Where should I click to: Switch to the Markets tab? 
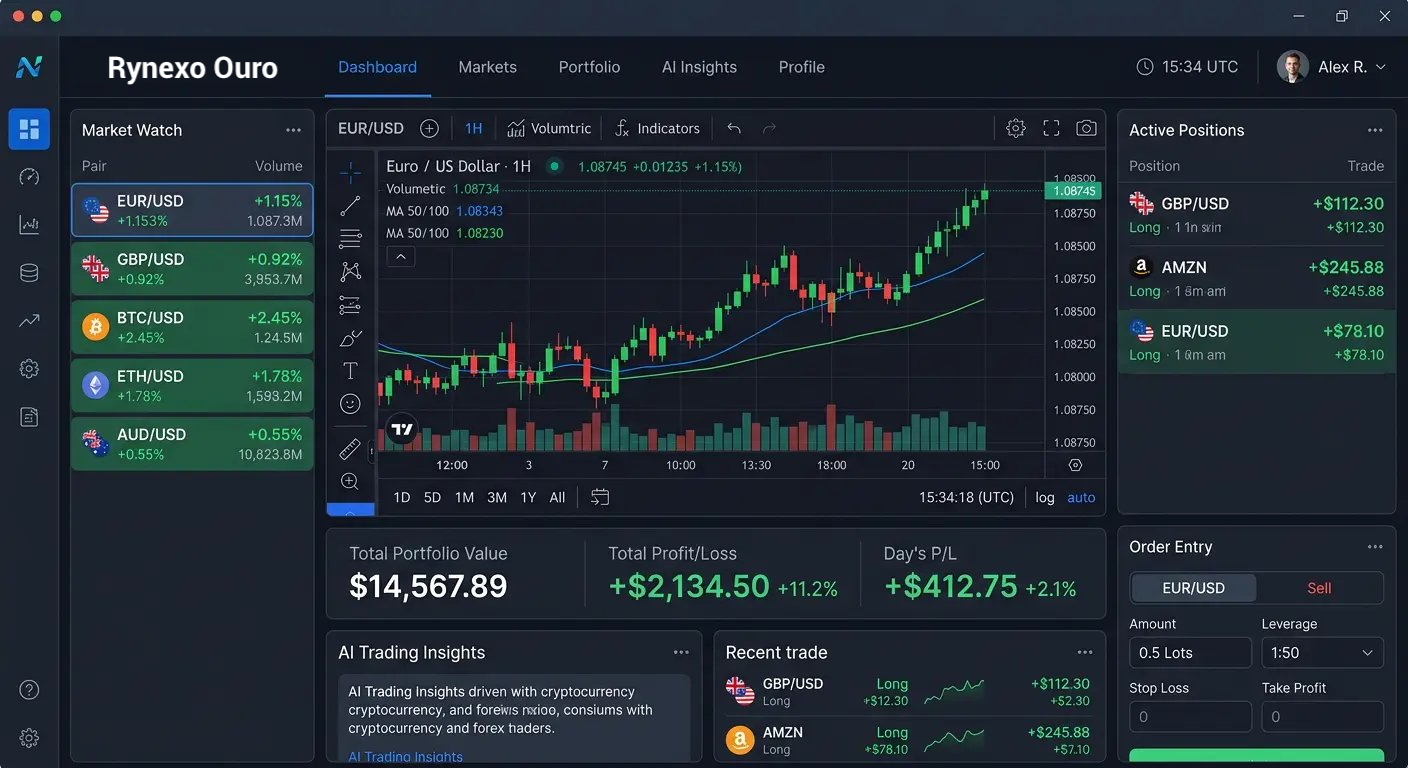point(487,67)
